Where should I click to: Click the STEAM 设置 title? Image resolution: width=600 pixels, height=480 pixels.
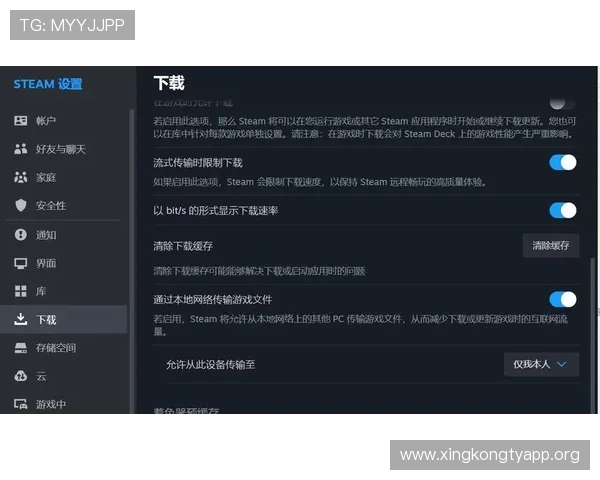pyautogui.click(x=48, y=84)
